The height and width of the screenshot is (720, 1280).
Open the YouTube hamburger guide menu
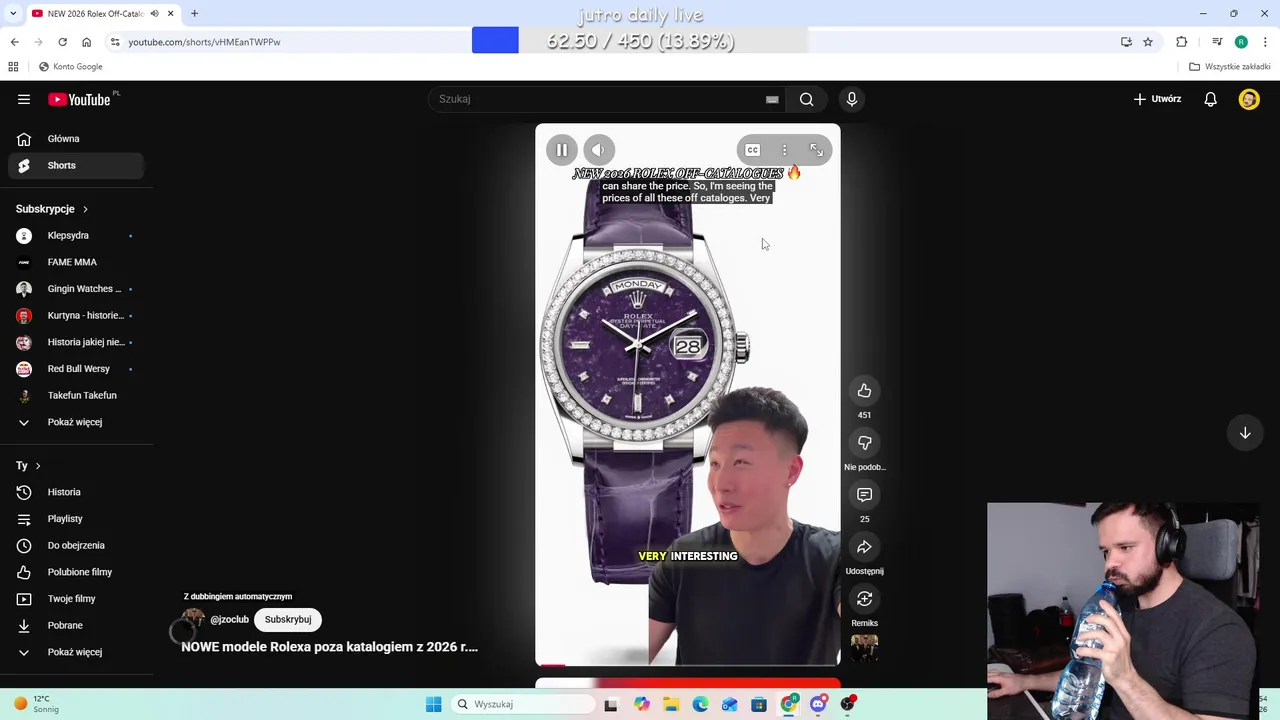24,99
